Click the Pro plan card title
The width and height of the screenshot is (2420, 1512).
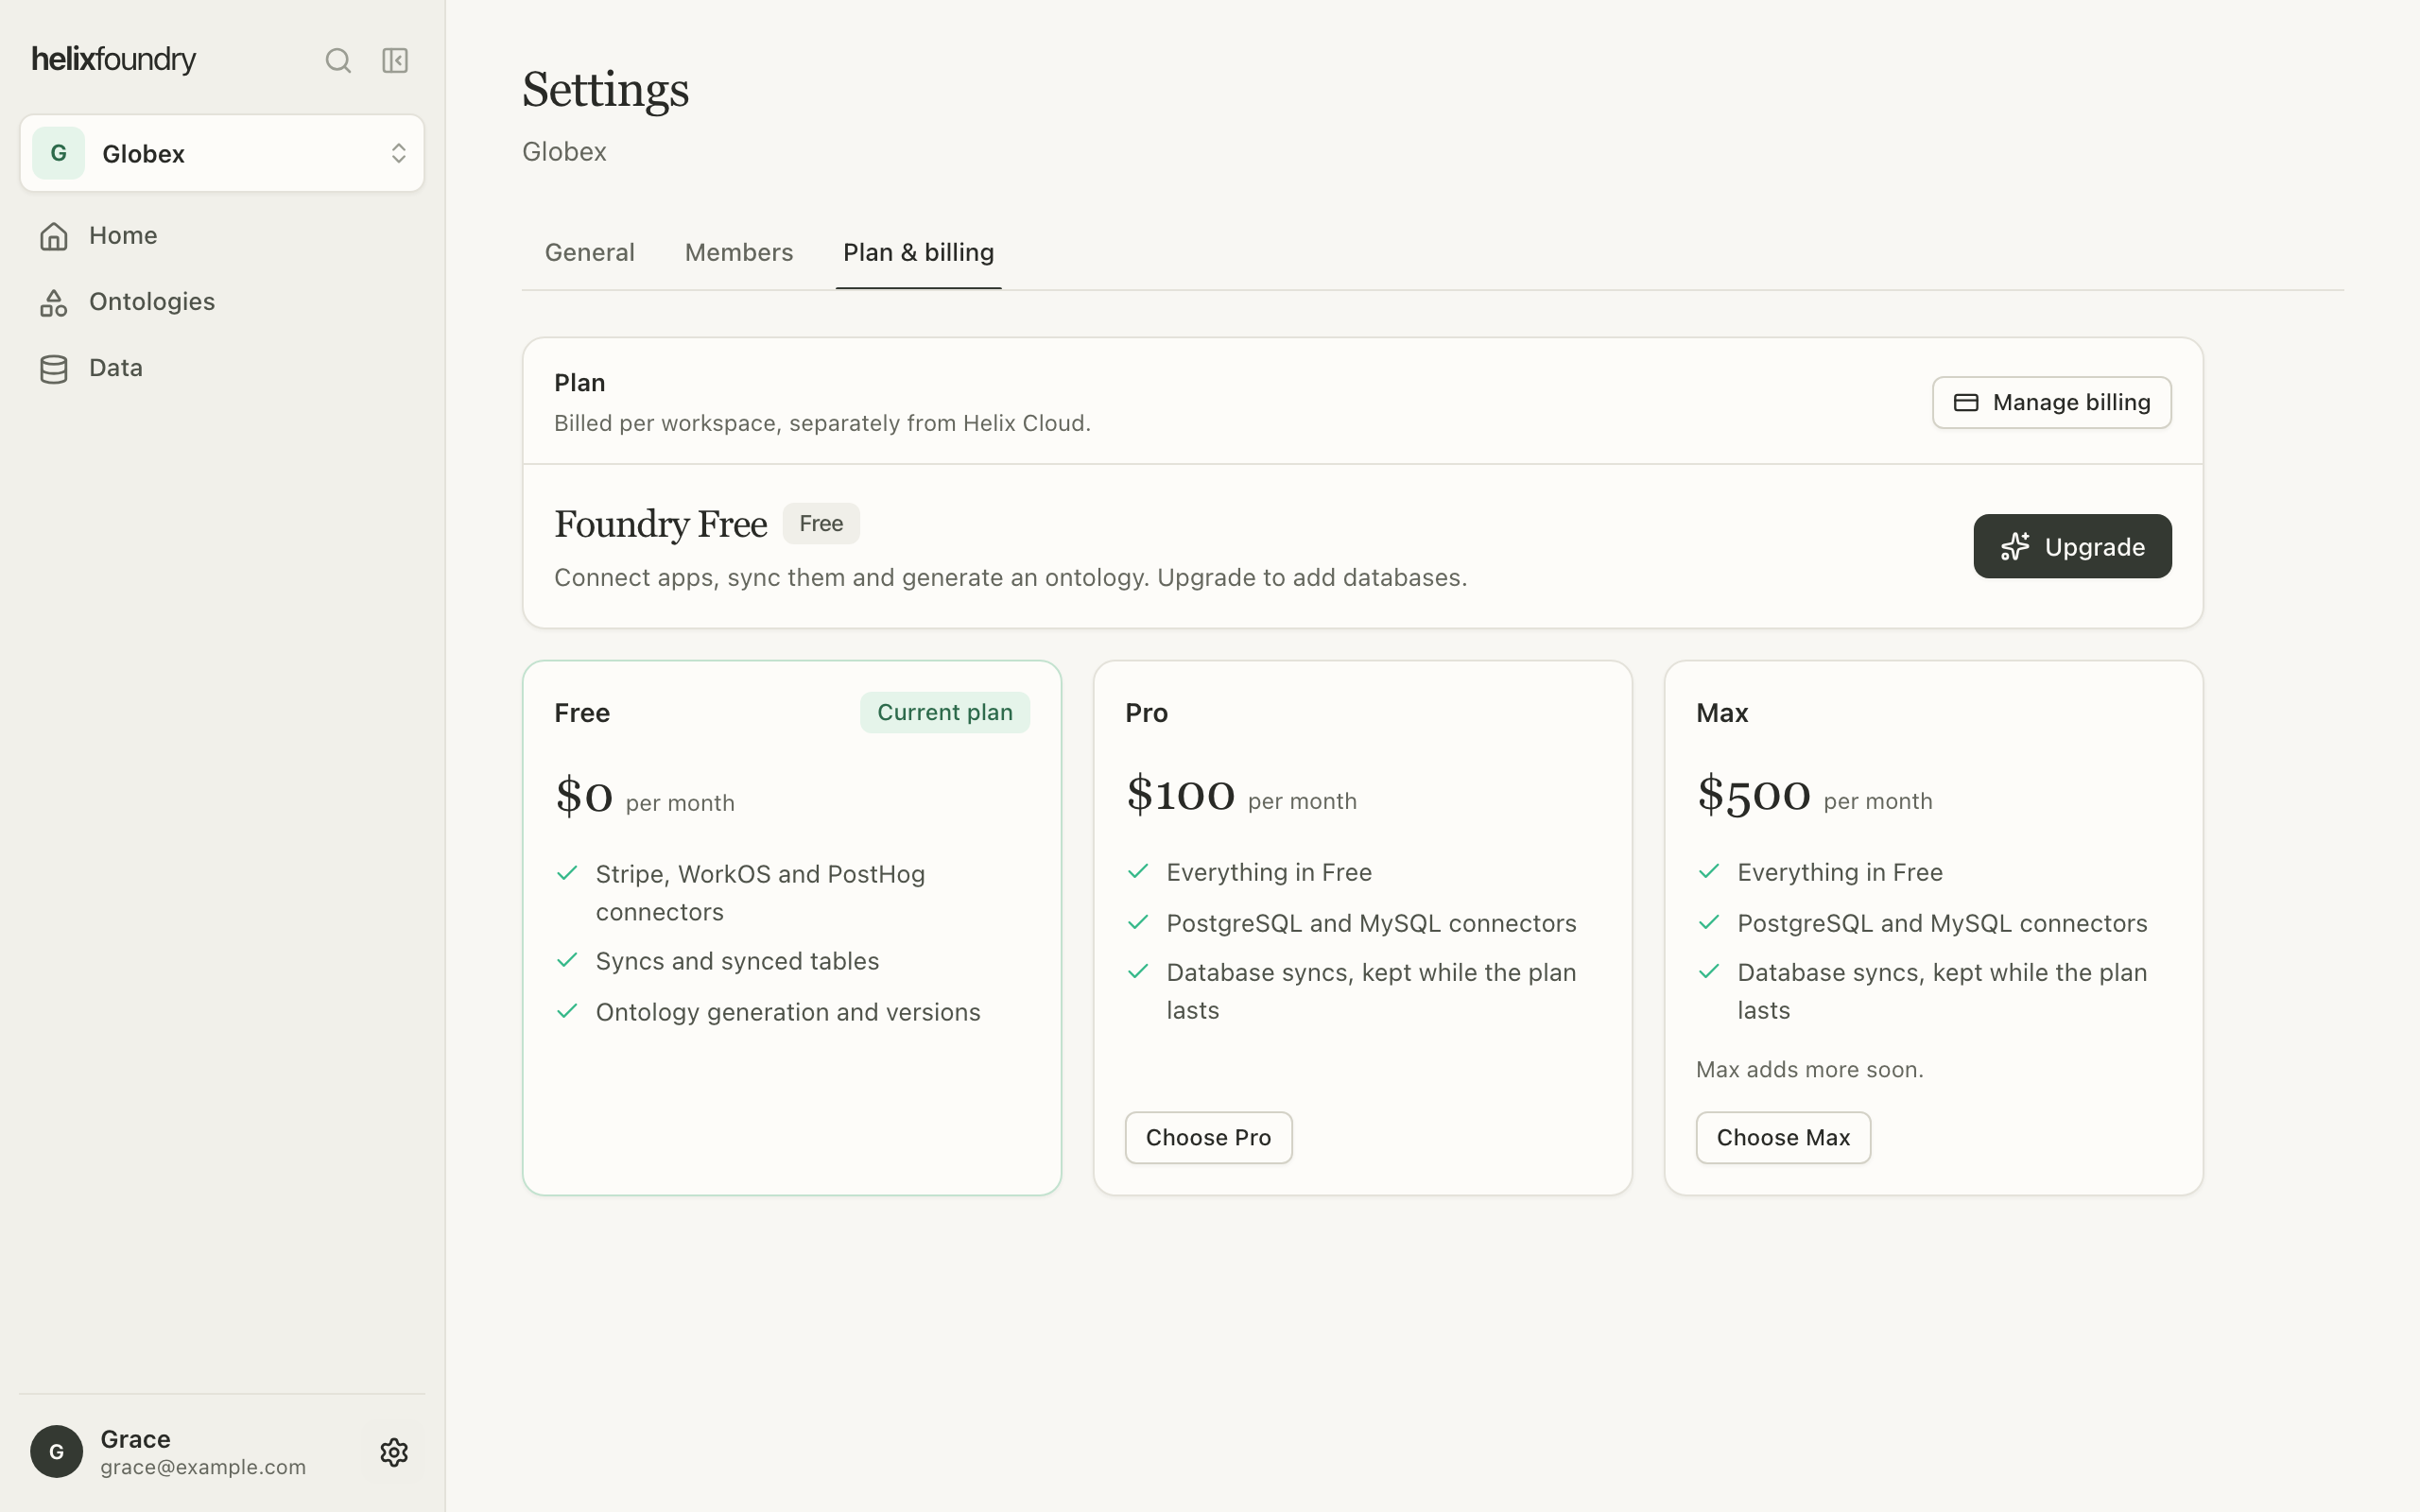click(x=1146, y=712)
